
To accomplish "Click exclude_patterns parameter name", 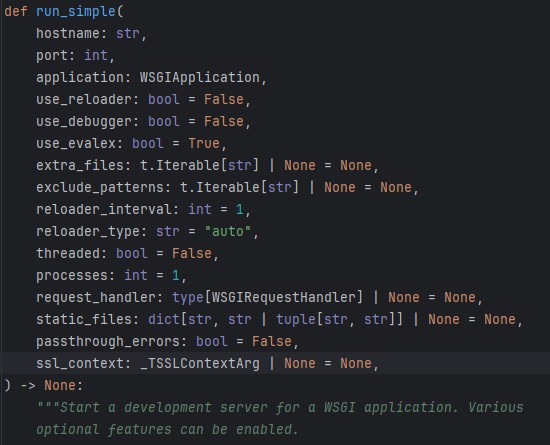I will pos(100,188).
